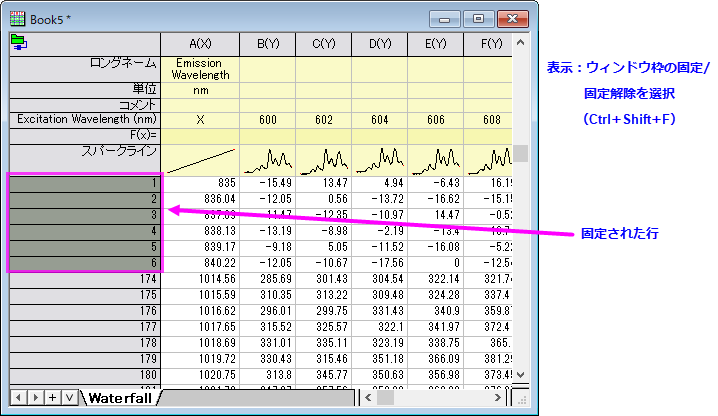Select row header 174
Screen dimensions: 718x416
pyautogui.click(x=85, y=279)
